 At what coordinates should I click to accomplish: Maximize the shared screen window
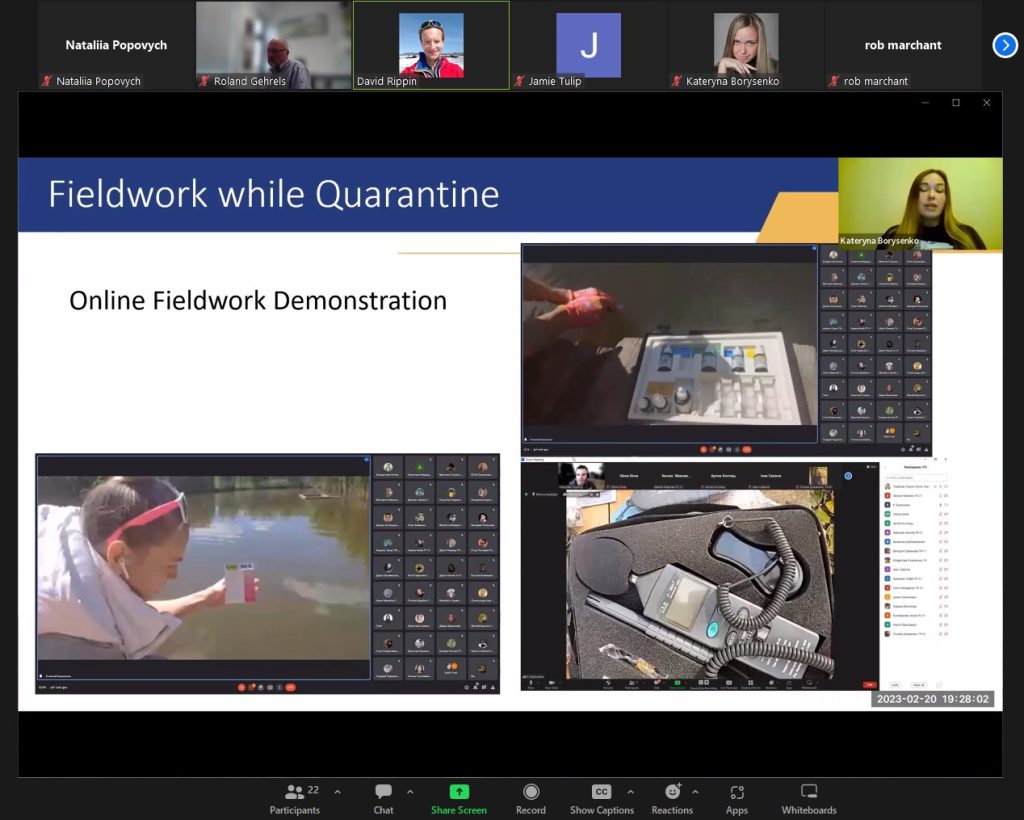955,103
